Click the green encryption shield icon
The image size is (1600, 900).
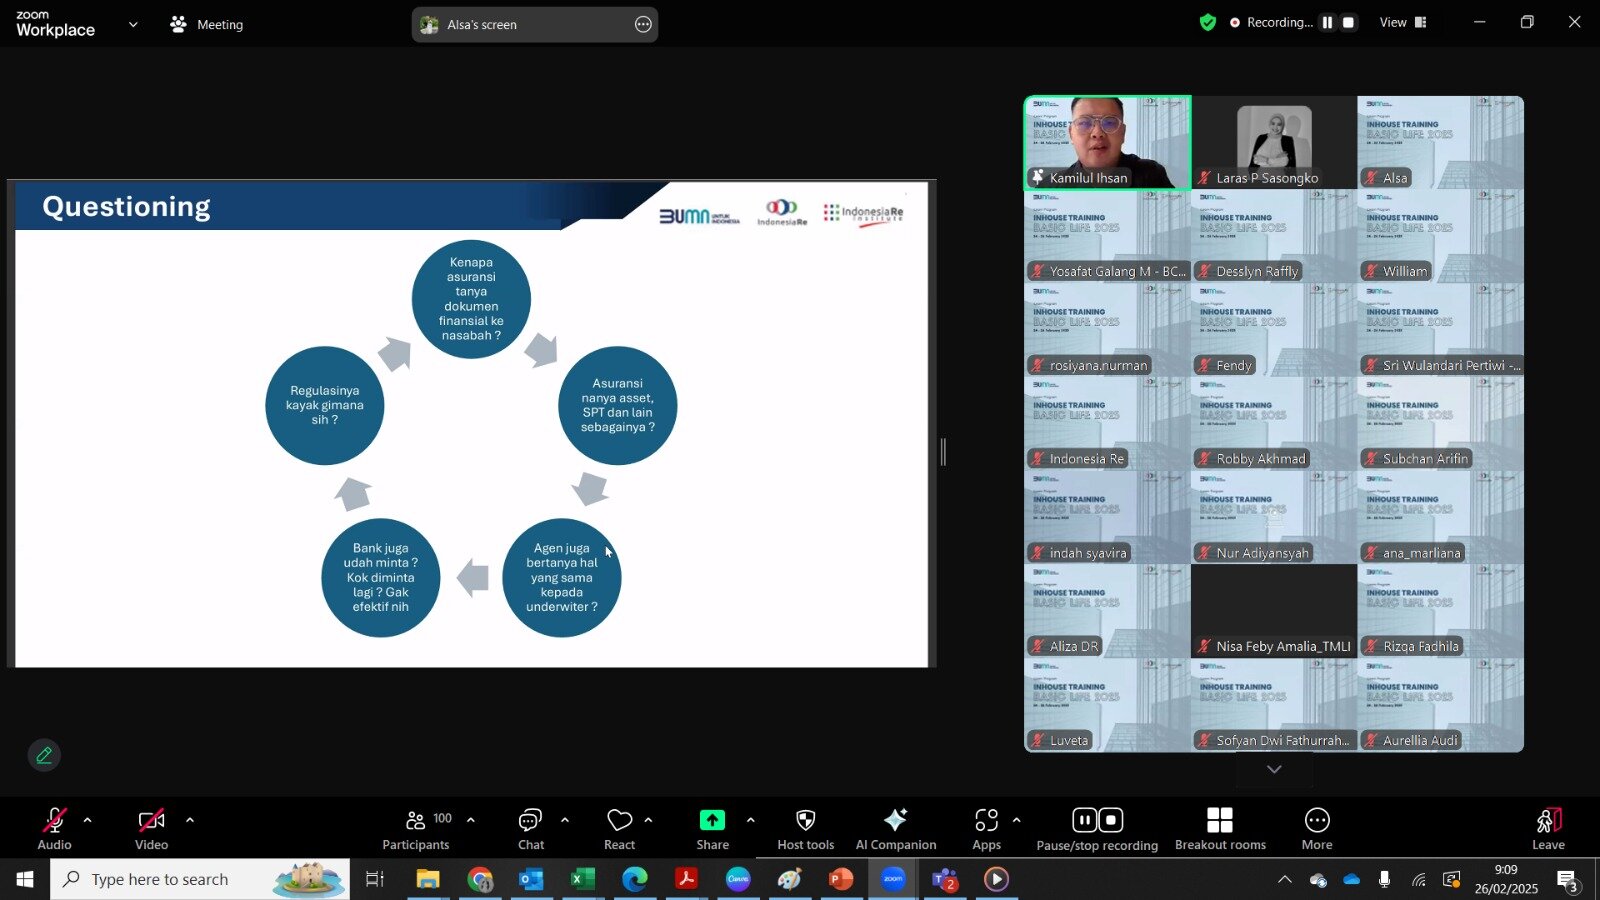[x=1208, y=22]
